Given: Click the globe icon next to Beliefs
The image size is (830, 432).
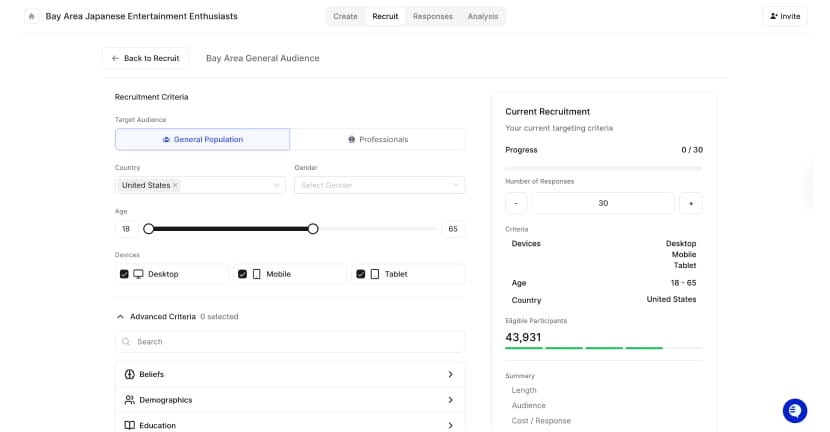Looking at the screenshot, I should pos(130,374).
